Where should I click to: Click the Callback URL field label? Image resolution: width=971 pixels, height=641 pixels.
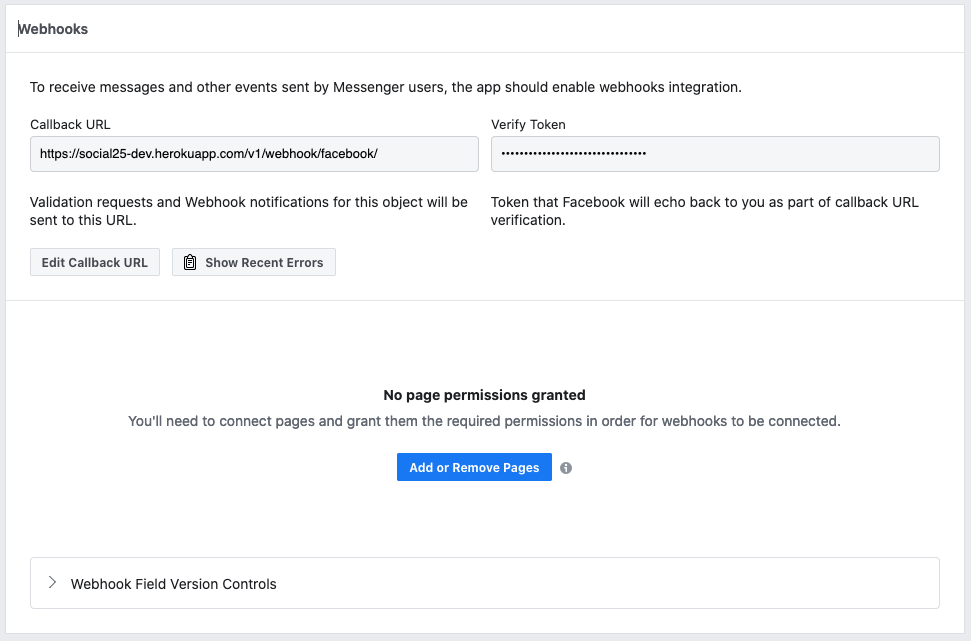point(70,125)
